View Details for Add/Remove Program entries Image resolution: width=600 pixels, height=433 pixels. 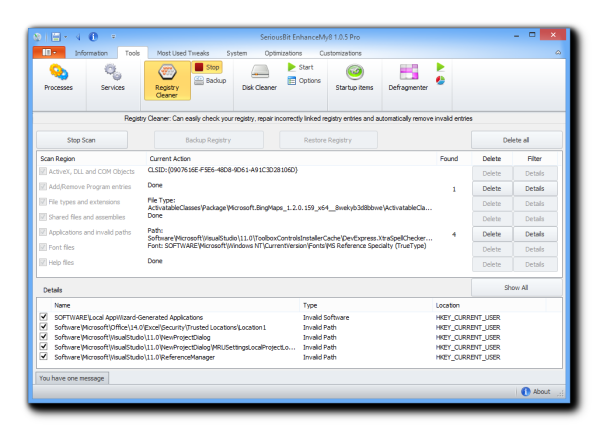coord(535,189)
